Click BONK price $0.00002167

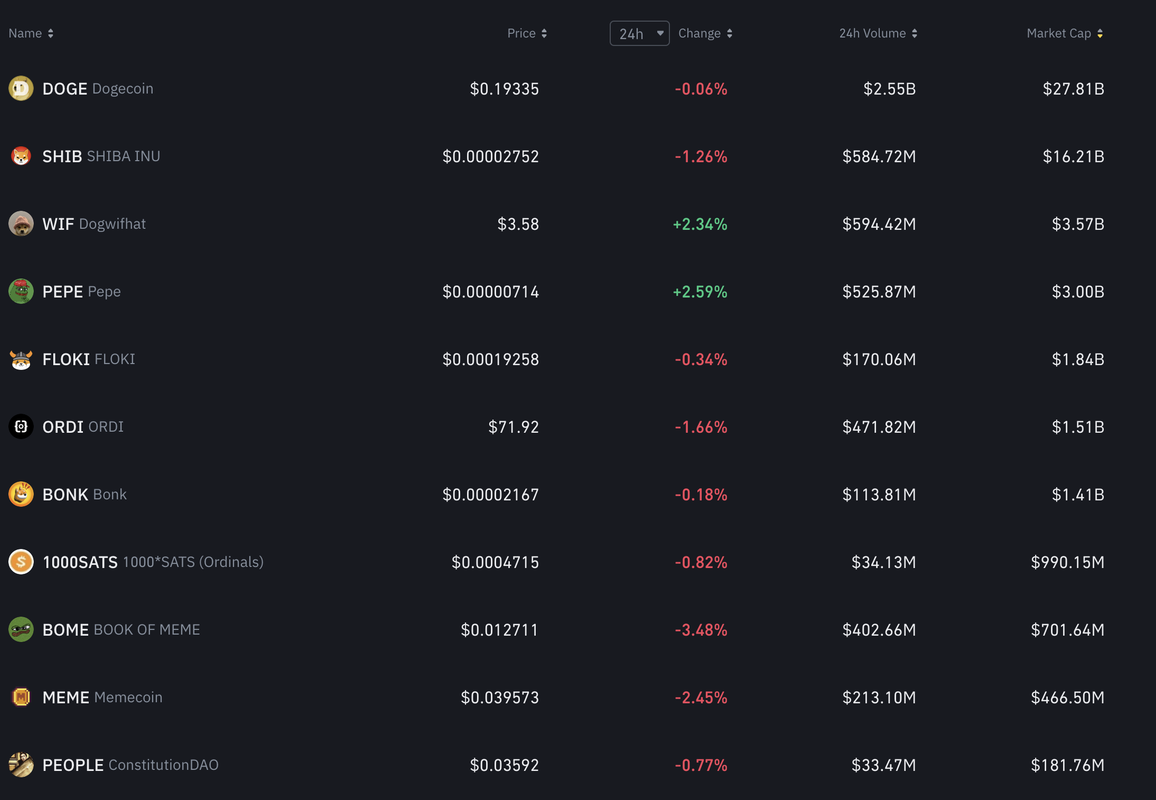point(490,495)
